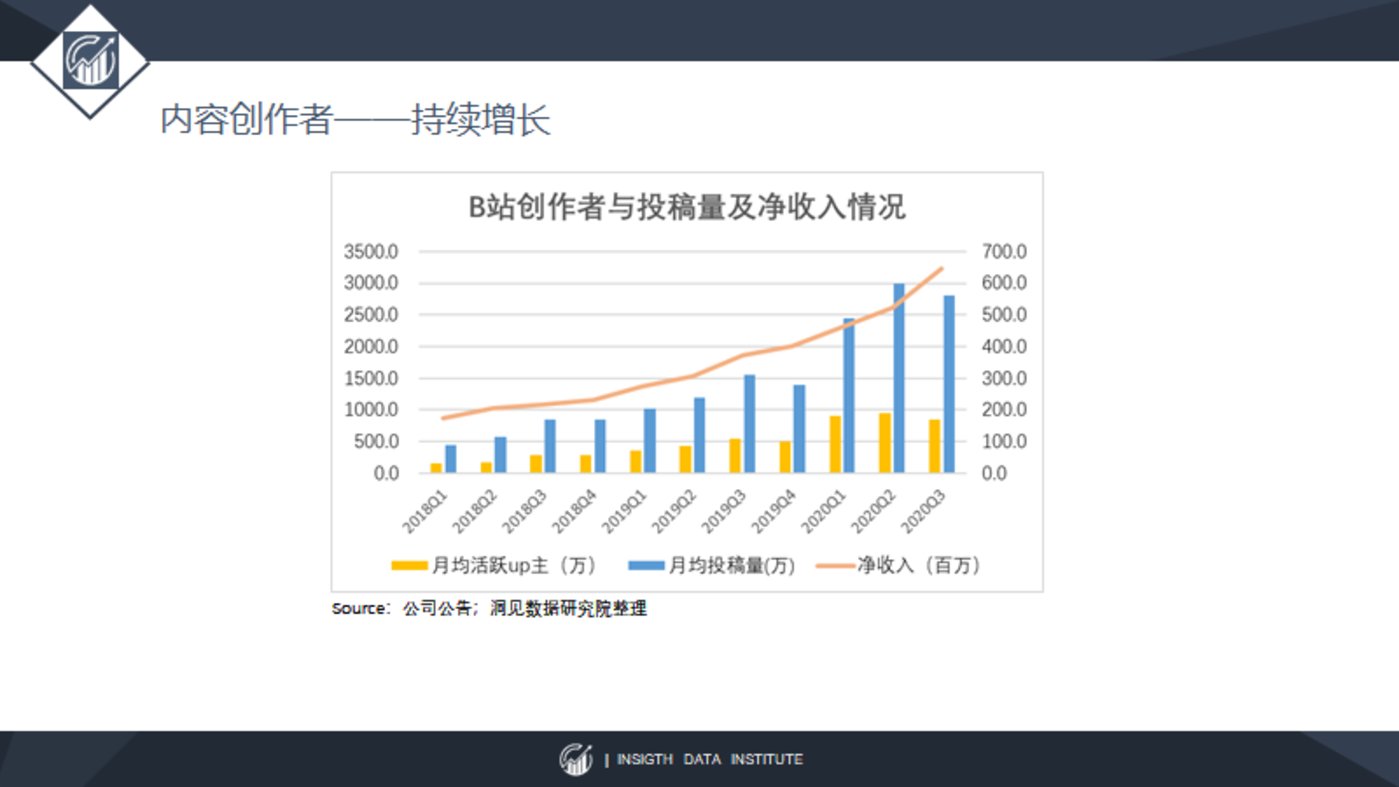Select the blue bar for 2020Q3
The width and height of the screenshot is (1399, 787).
pos(949,384)
